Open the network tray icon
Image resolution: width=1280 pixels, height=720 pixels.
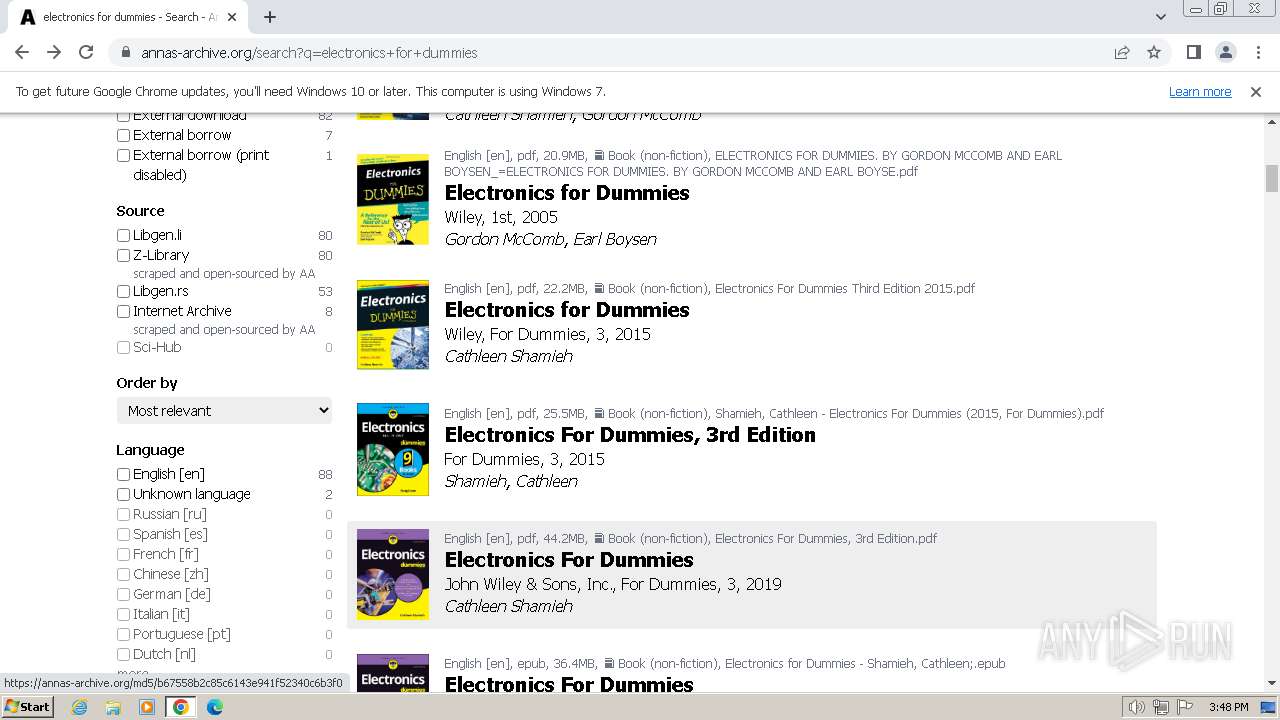(x=1160, y=707)
